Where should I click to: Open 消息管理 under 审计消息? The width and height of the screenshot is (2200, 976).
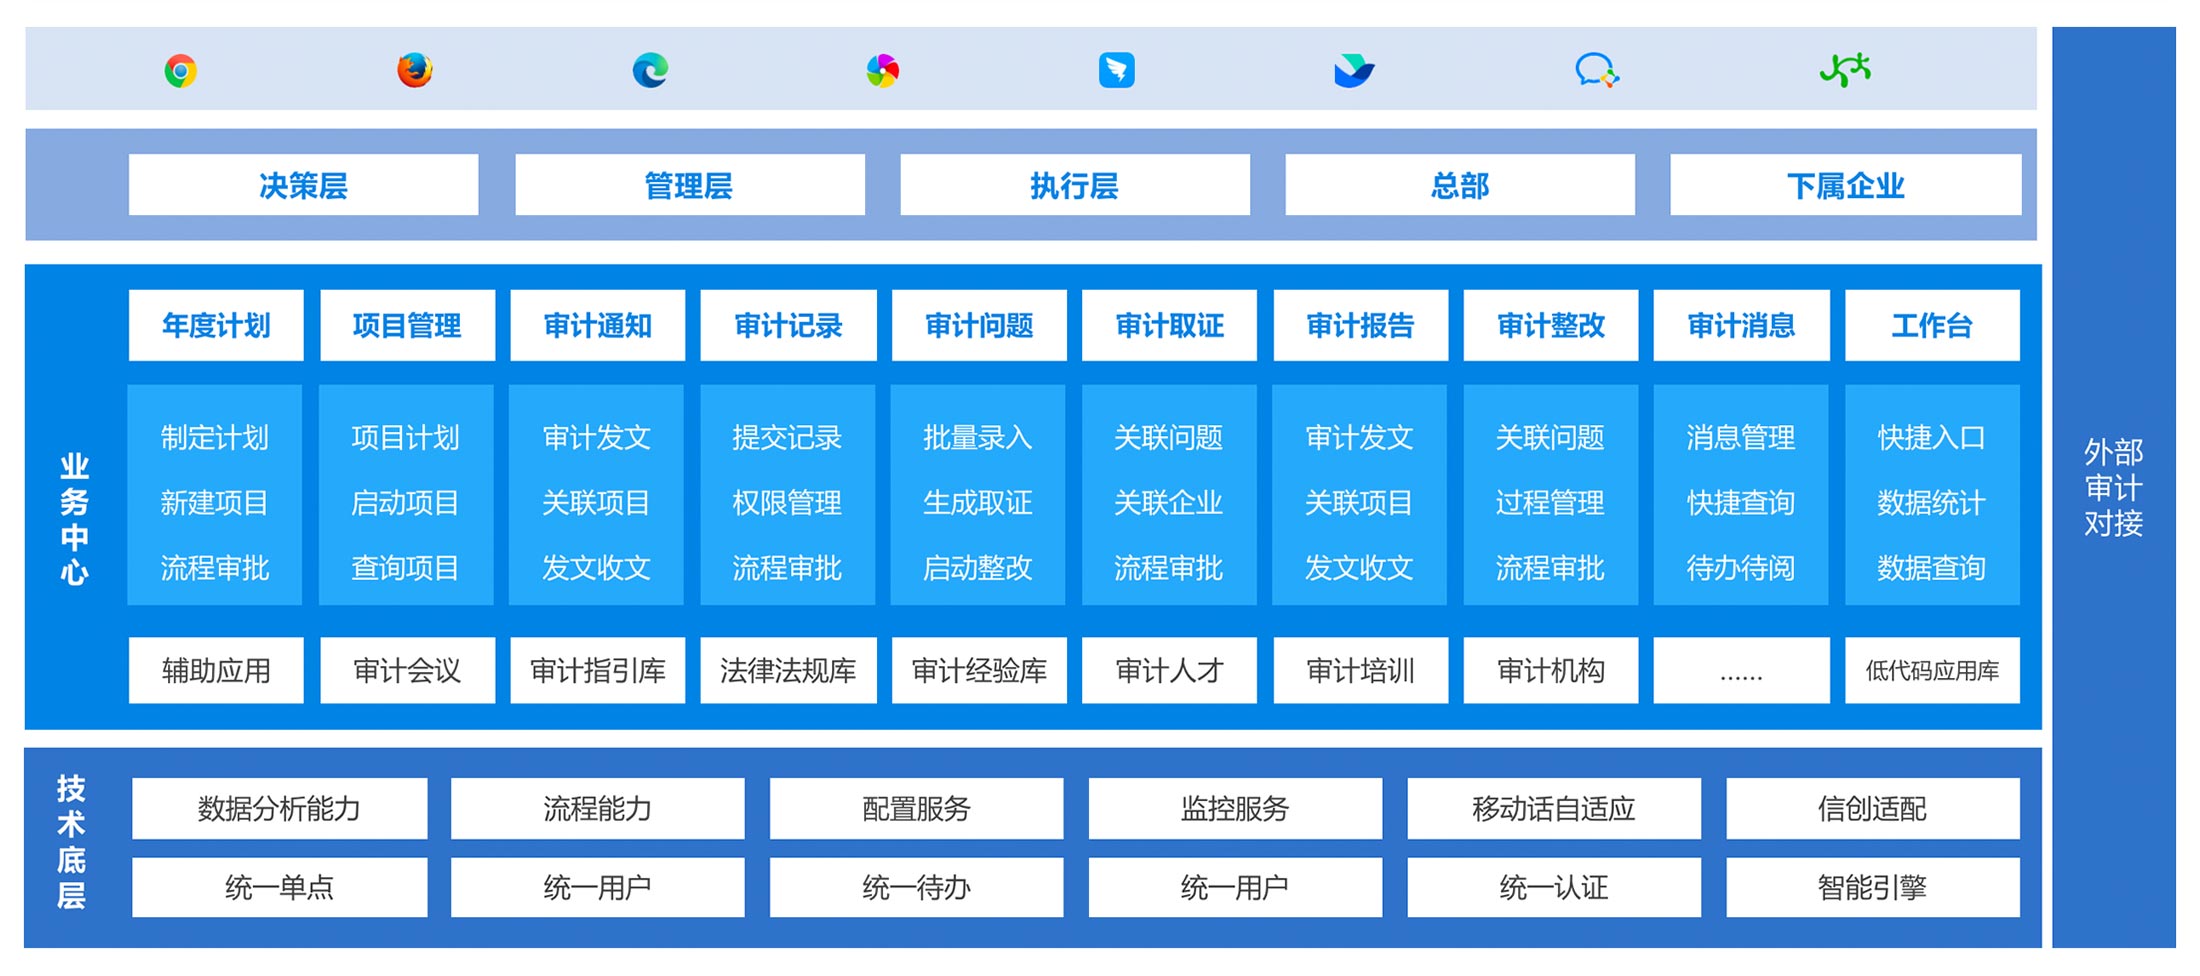(x=1741, y=437)
